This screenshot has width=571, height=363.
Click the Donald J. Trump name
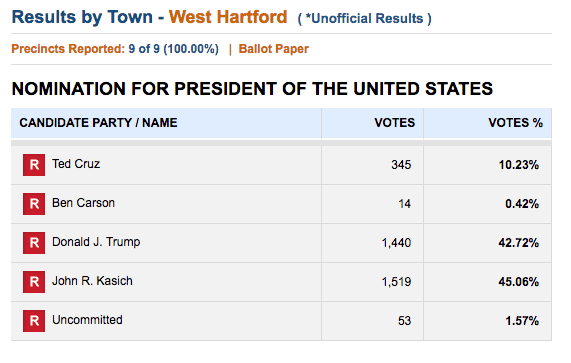(x=96, y=242)
